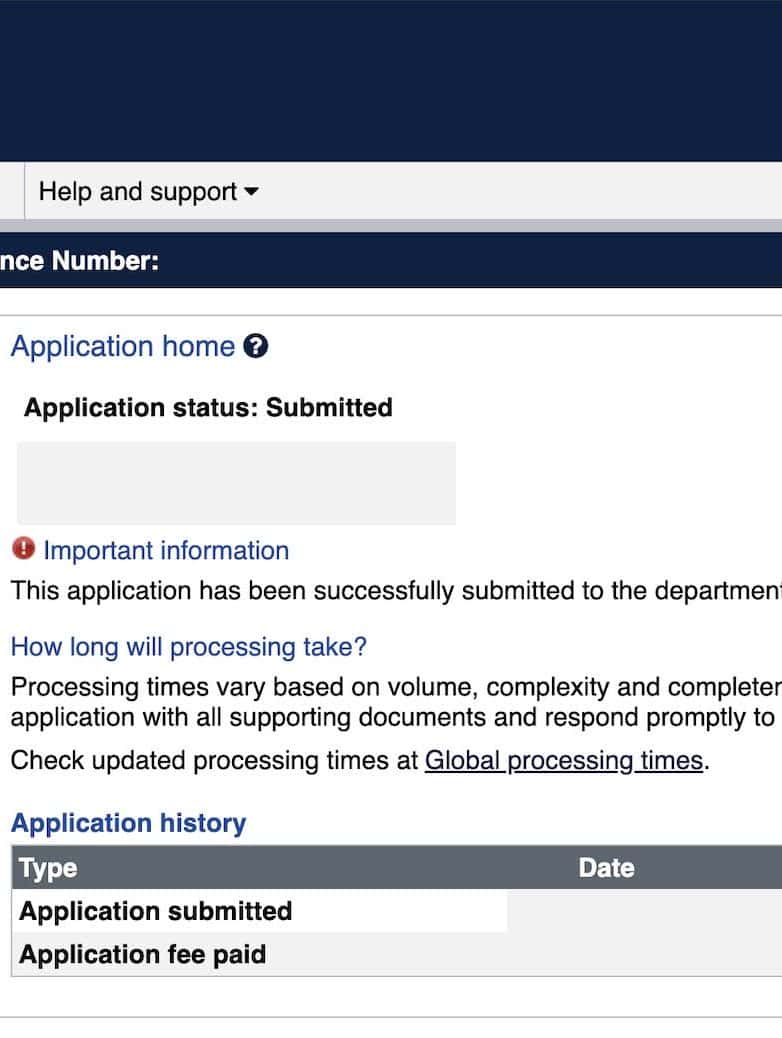Click the Reference Number bar label
Screen dimensions: 782x1038
80,261
